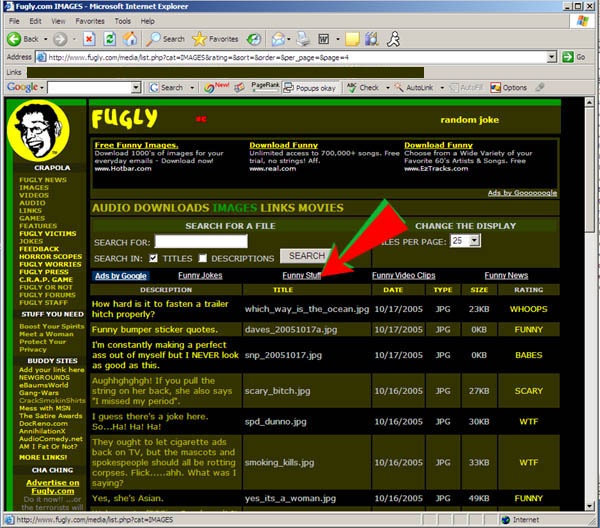Viewport: 600px width, 528px height.
Task: Open the View menu
Action: [x=58, y=21]
